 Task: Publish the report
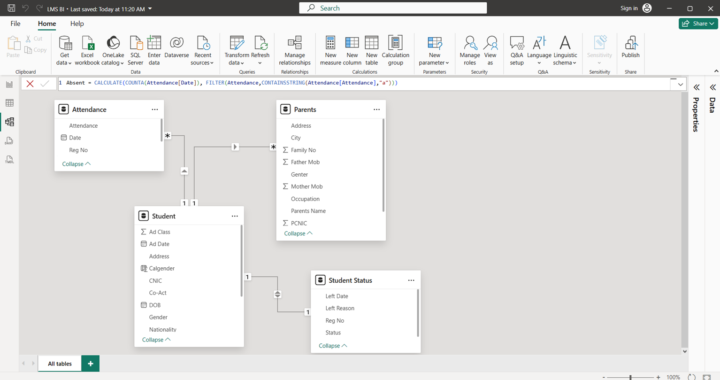click(630, 47)
